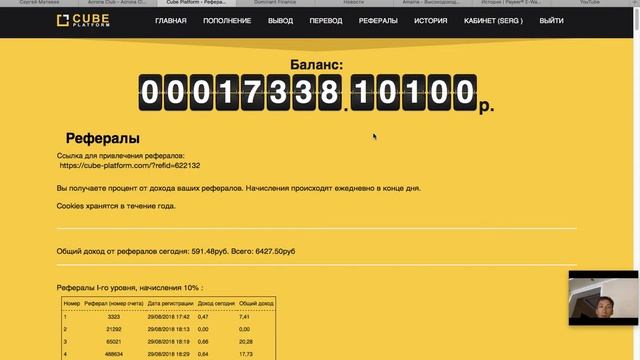
Task: Click the total income value 17,73
Action: point(246,354)
